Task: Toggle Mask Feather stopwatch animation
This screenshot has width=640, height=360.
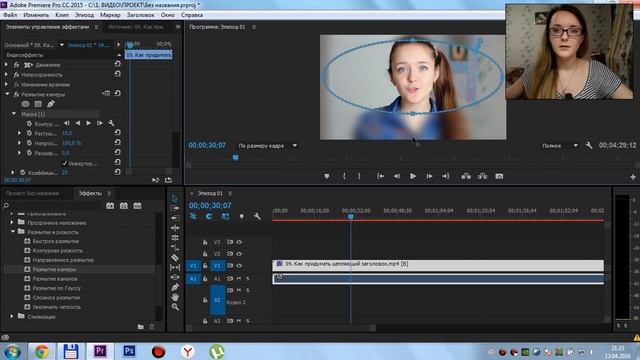Action: (x=29, y=133)
